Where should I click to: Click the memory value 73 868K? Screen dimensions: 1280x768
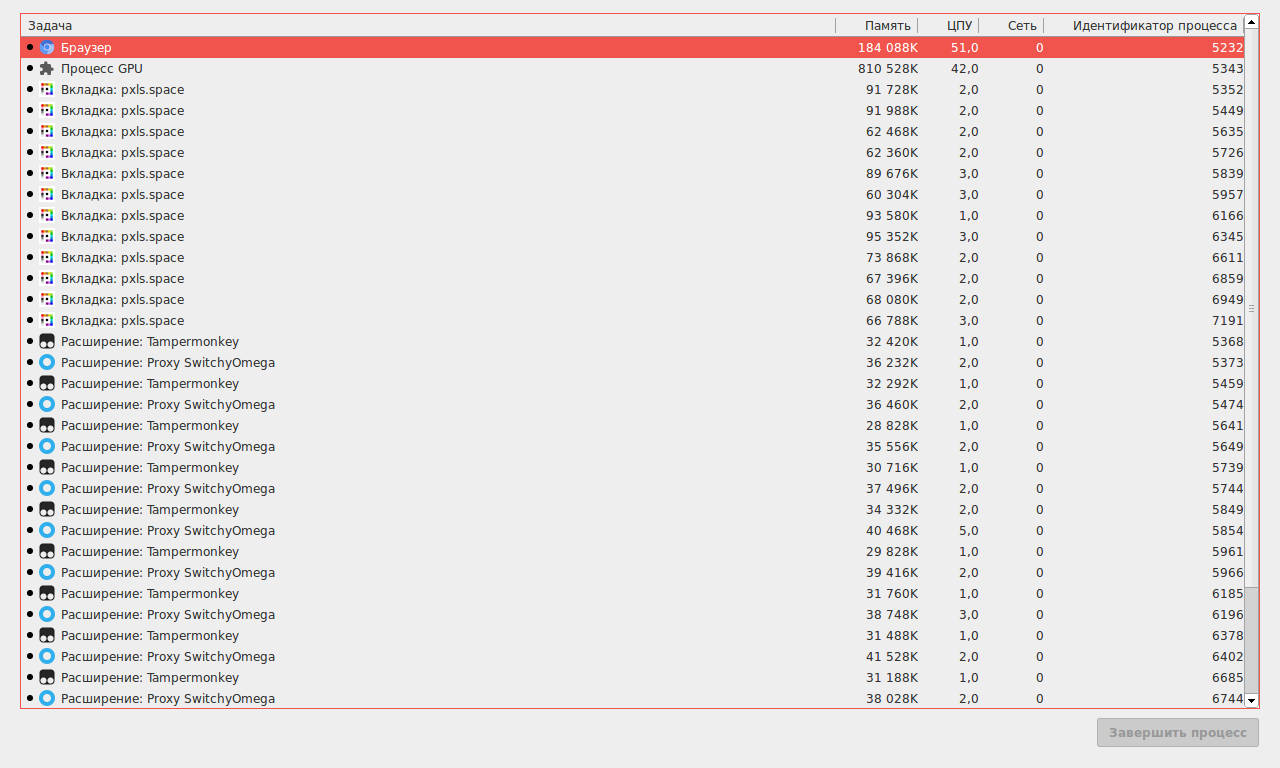coord(892,258)
